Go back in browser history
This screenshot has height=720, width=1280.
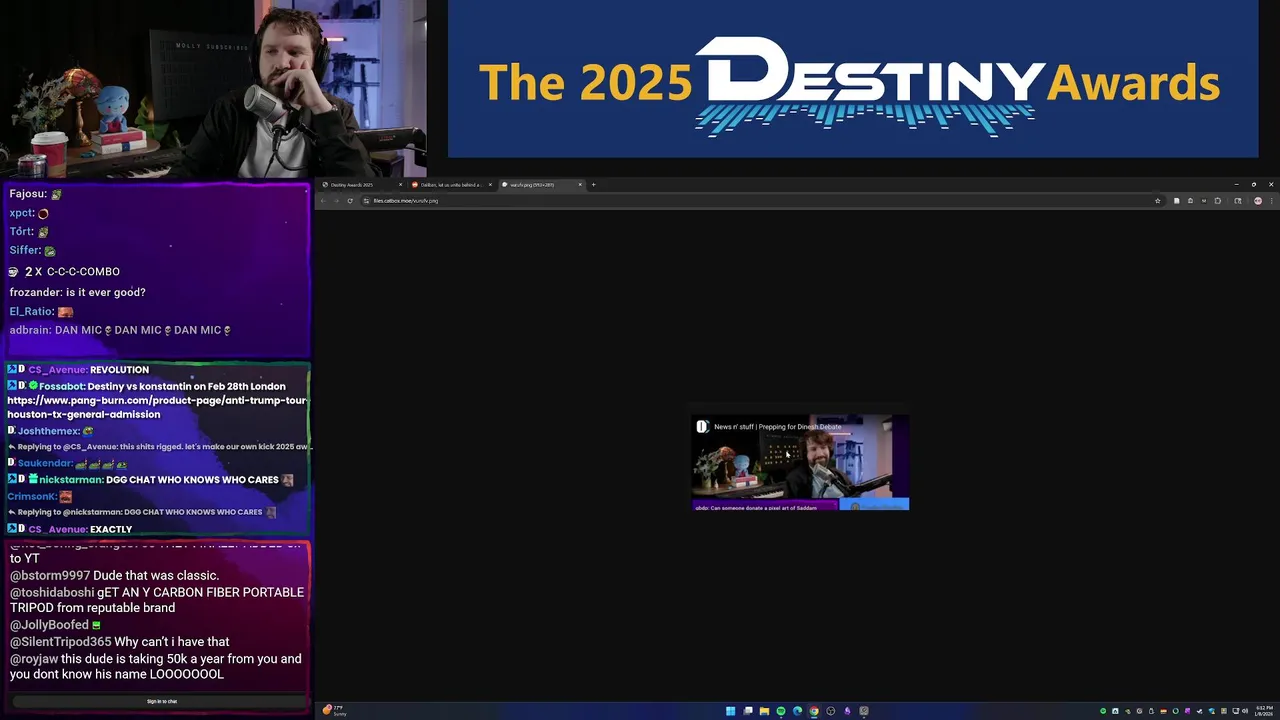click(x=323, y=201)
